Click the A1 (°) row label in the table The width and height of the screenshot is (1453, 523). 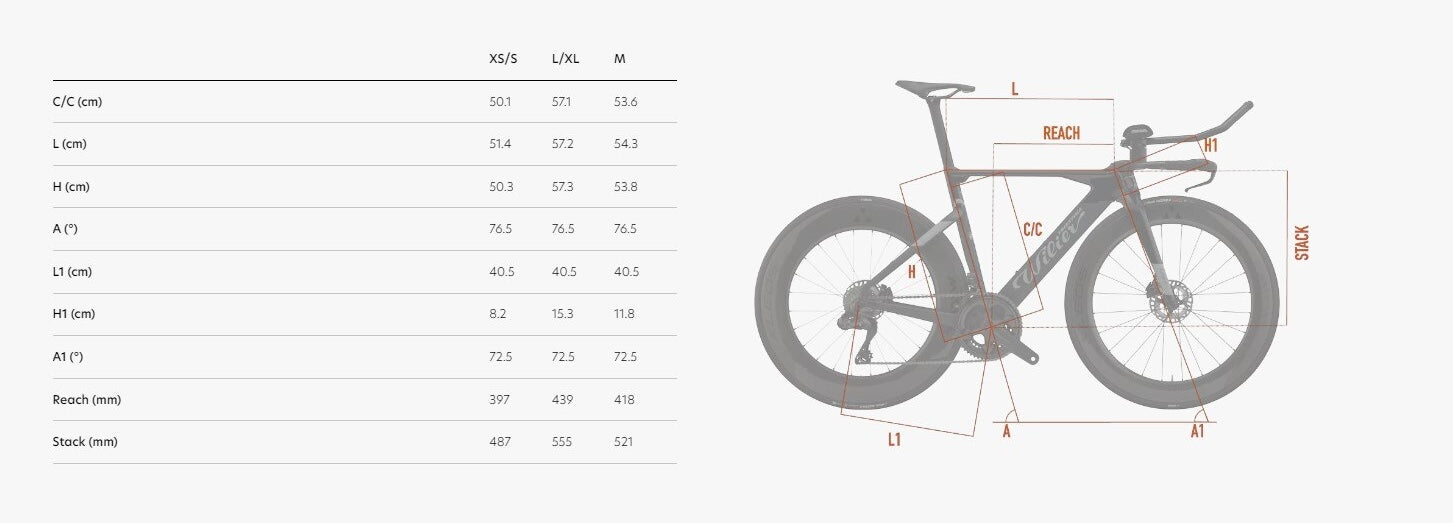click(68, 357)
